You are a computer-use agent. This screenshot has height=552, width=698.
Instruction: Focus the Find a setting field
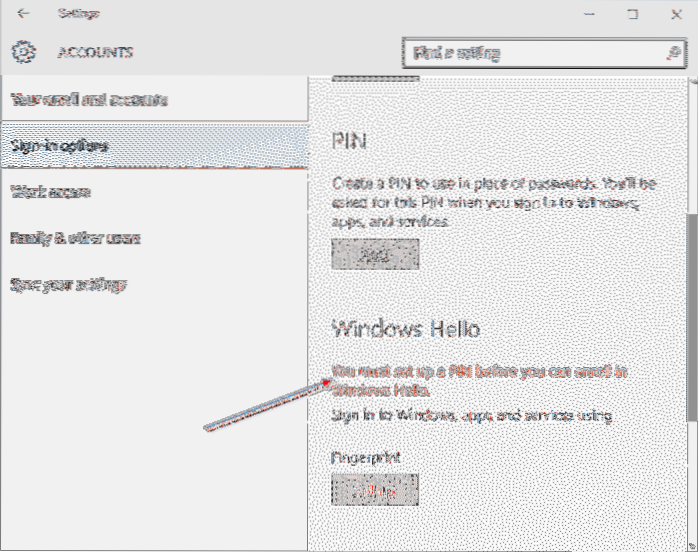(544, 53)
